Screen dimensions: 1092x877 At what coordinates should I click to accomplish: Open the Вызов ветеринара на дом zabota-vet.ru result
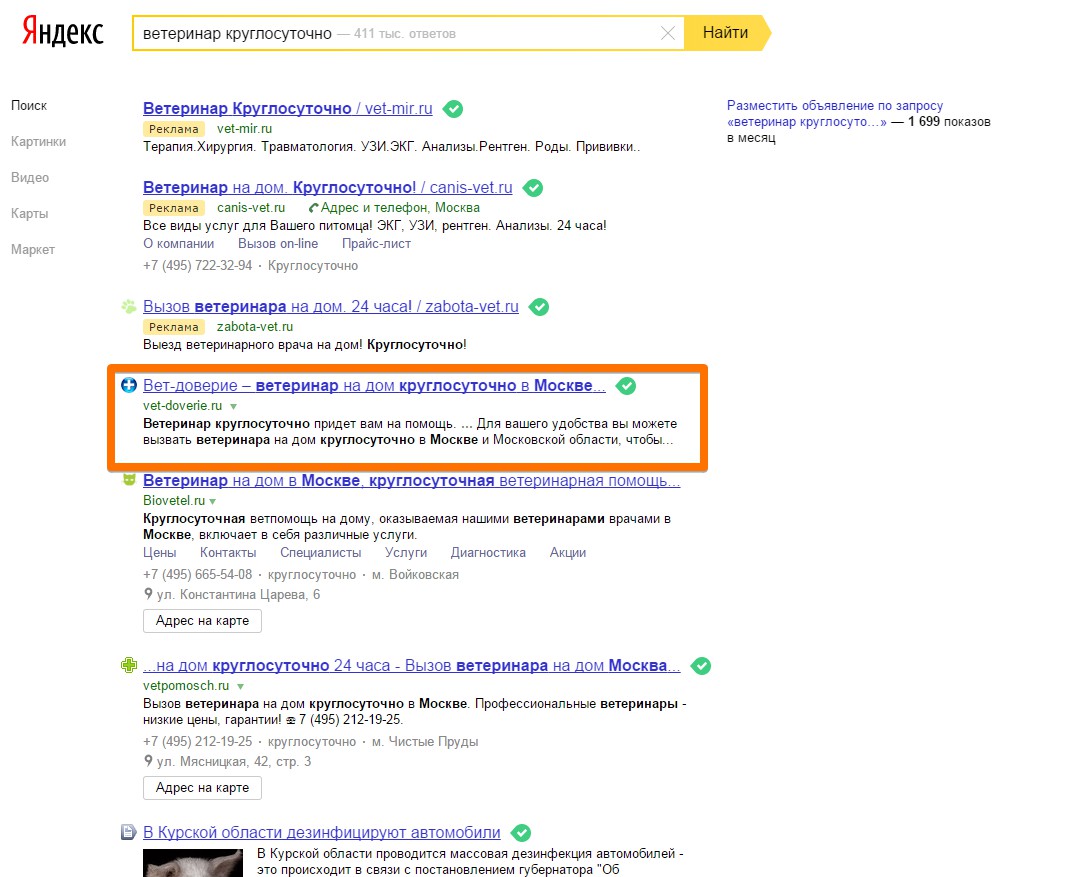point(331,306)
